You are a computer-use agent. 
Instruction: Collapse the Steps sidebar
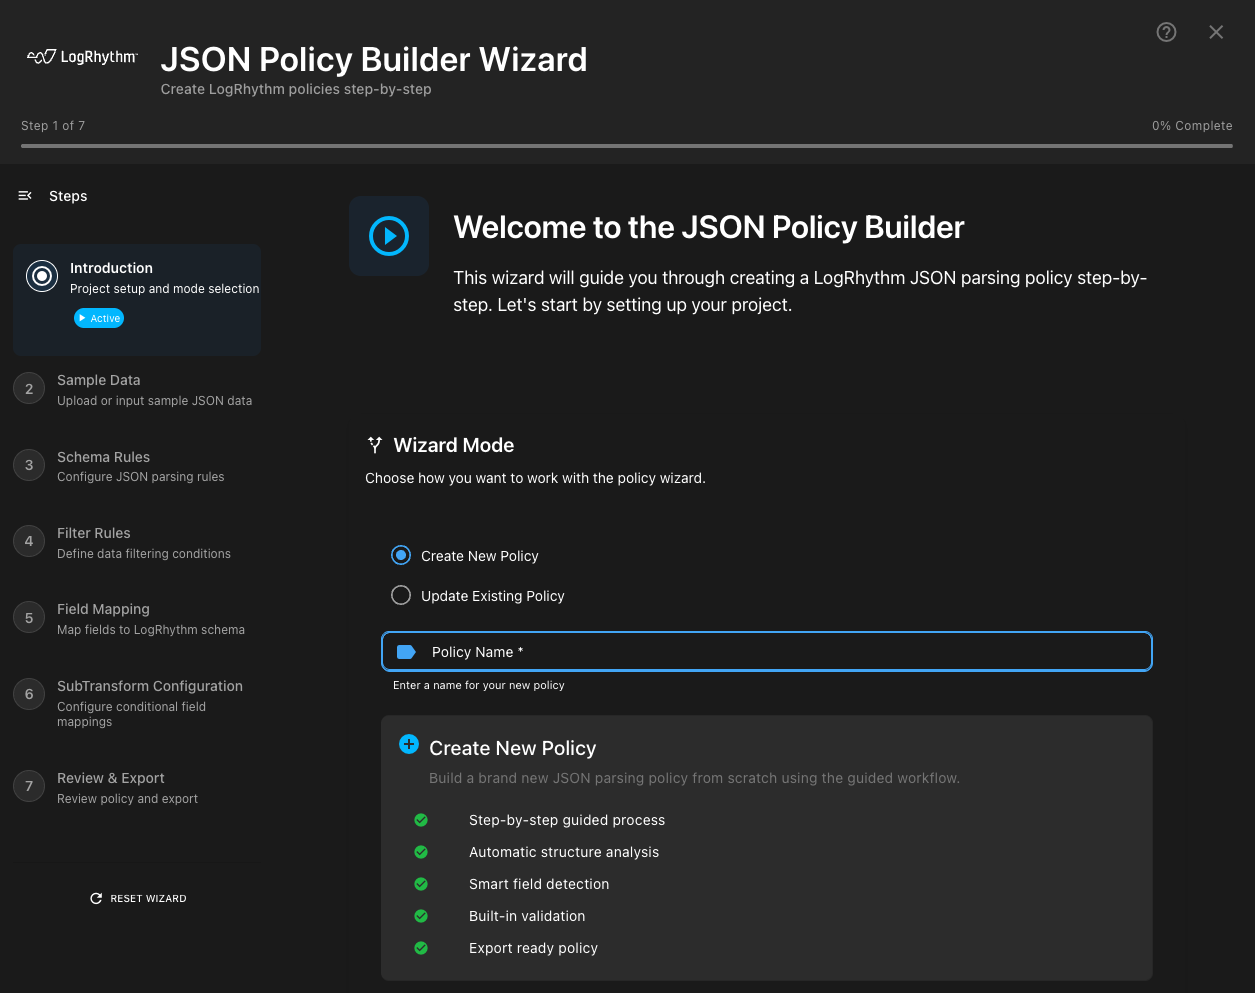click(x=25, y=196)
